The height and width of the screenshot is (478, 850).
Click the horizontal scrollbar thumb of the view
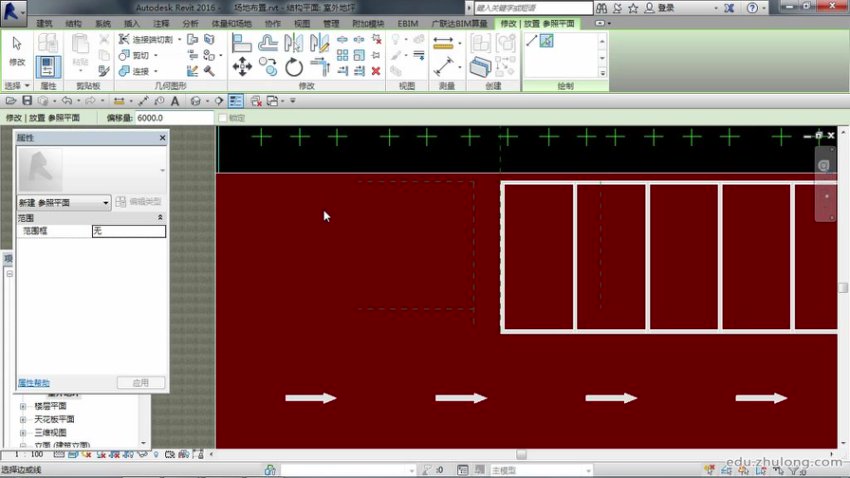pyautogui.click(x=521, y=455)
